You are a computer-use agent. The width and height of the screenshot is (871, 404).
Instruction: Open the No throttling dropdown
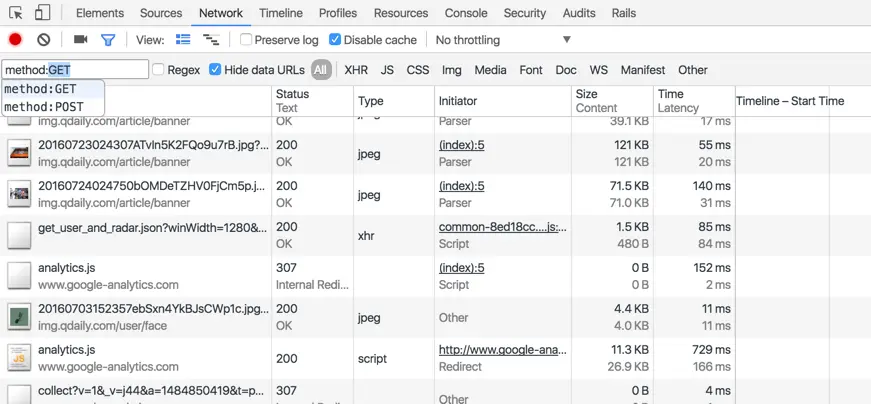(x=503, y=40)
